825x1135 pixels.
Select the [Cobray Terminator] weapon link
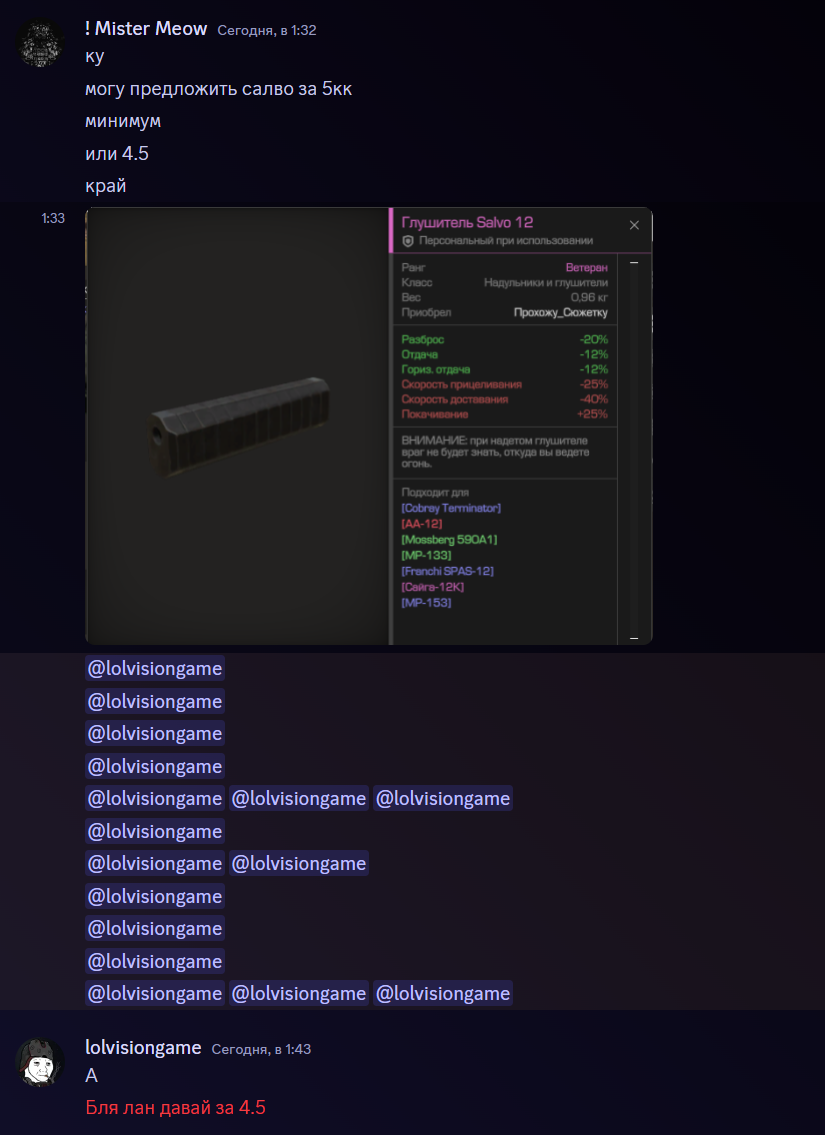(451, 508)
